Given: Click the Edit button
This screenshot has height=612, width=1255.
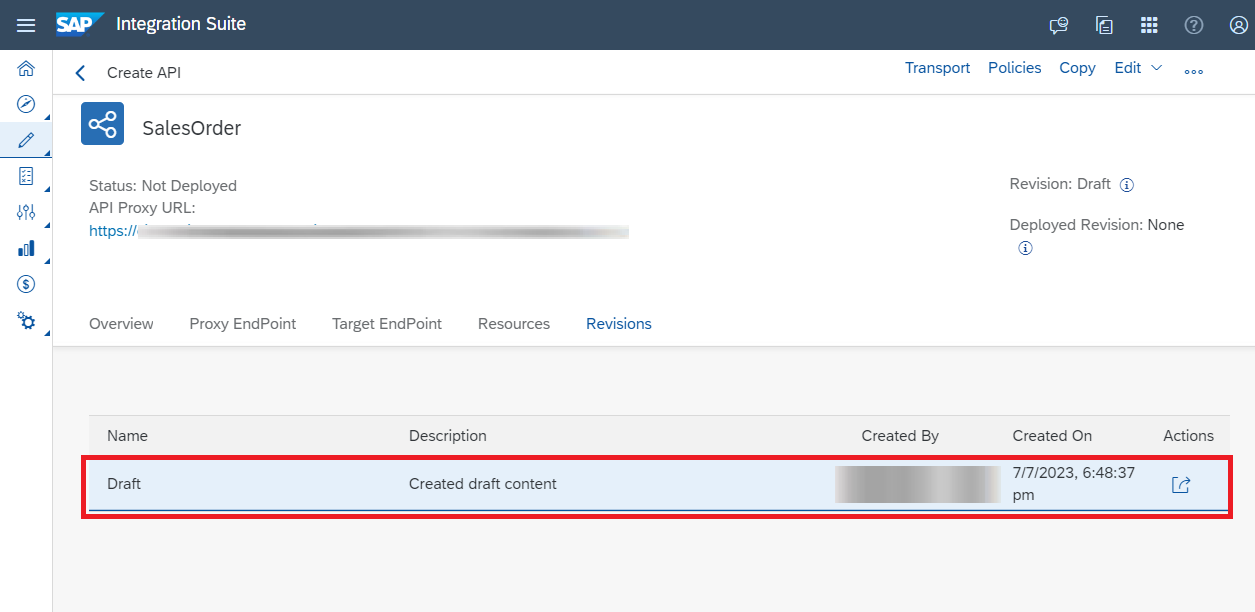Looking at the screenshot, I should click(x=1128, y=68).
